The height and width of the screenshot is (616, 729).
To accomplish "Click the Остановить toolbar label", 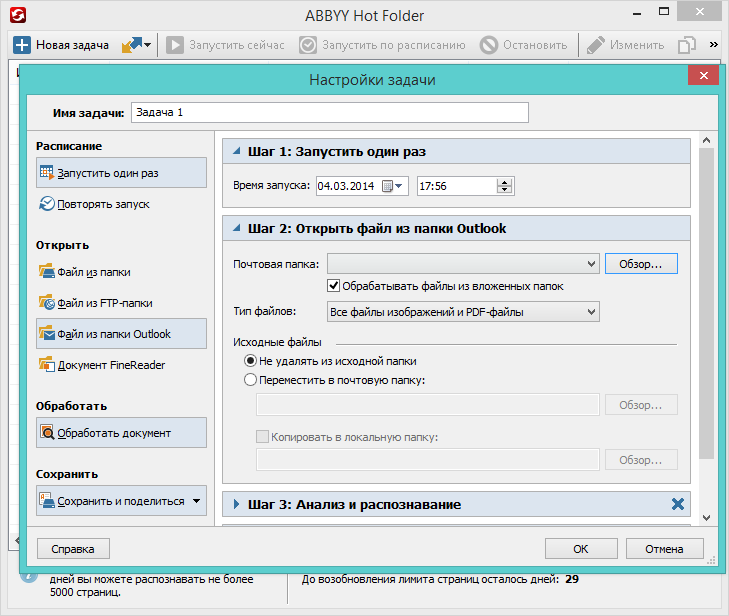I will (535, 45).
